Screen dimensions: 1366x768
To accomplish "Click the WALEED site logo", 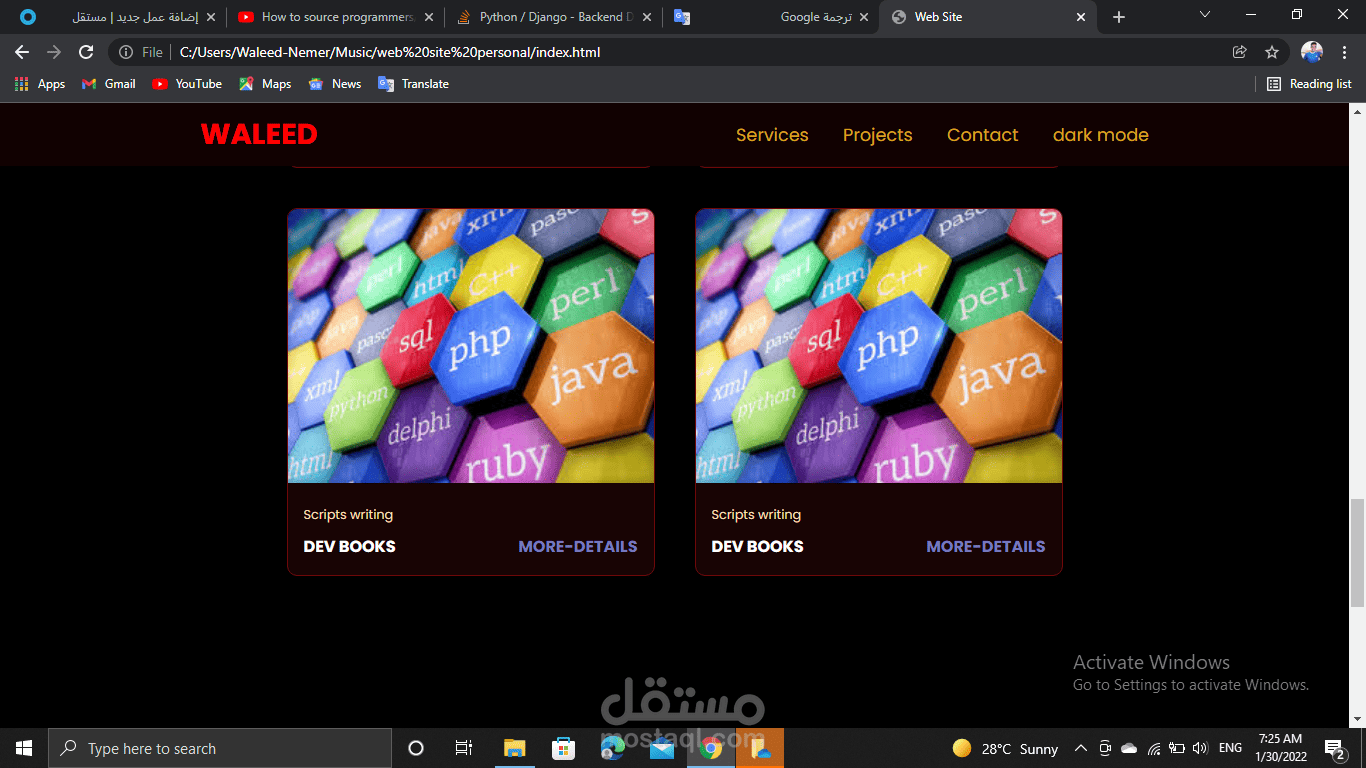I will tap(259, 134).
